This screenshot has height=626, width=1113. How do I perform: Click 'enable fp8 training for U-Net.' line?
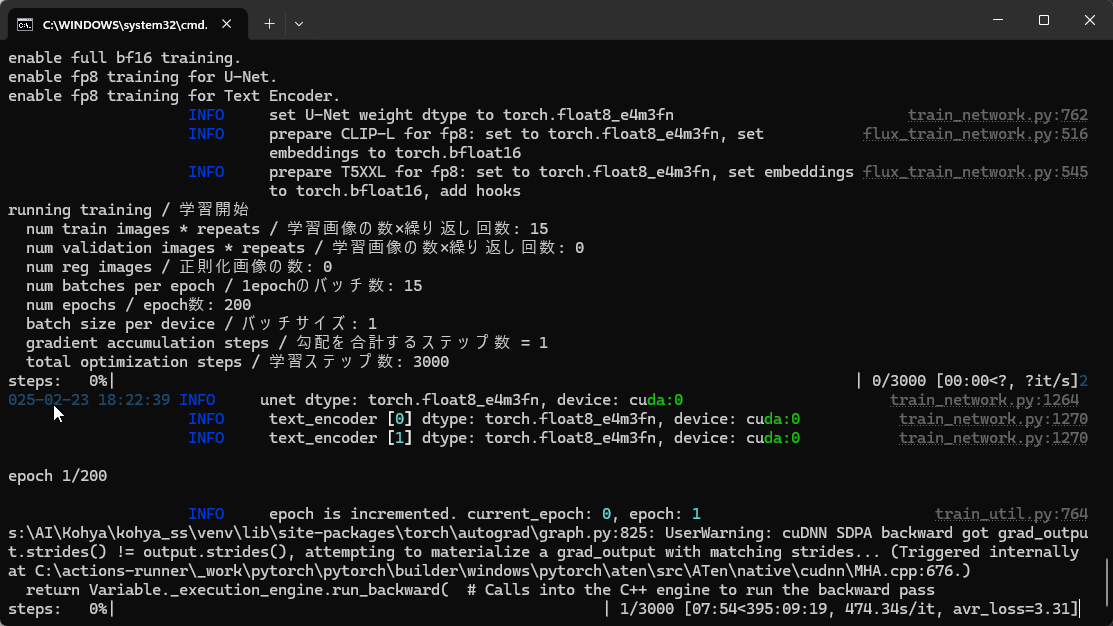click(143, 77)
